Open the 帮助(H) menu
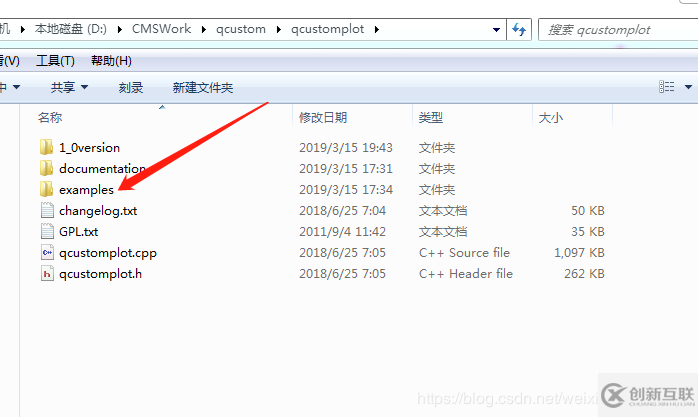 (111, 61)
